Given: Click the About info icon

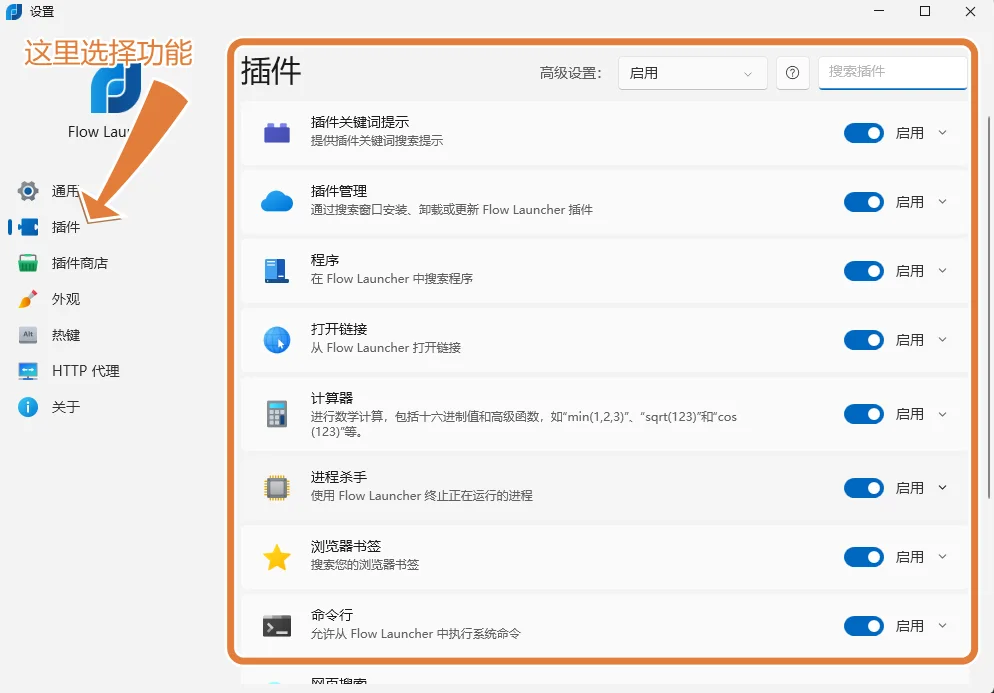Looking at the screenshot, I should (28, 407).
